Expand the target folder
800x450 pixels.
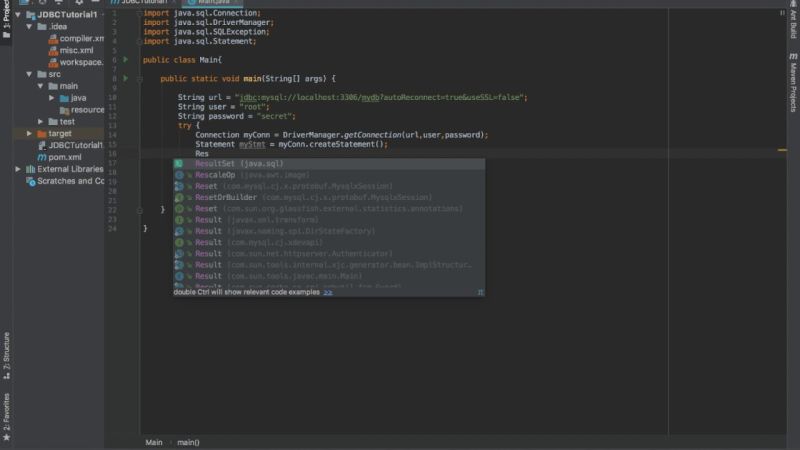tap(29, 133)
